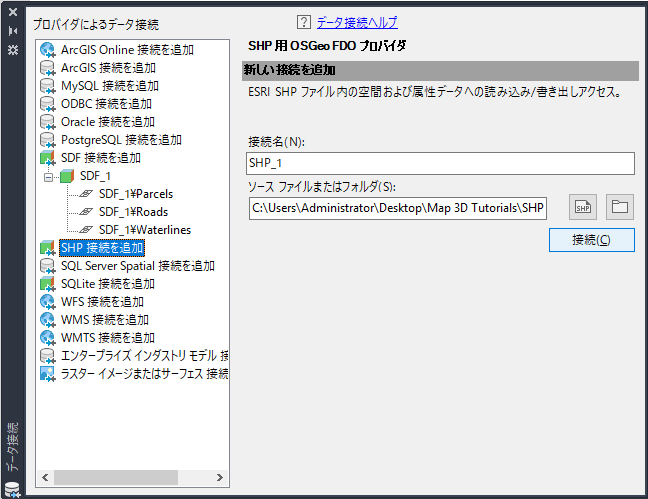Select ArcGIS Online 接続を追加 item
Viewport: 648px width, 499px height.
[127, 50]
